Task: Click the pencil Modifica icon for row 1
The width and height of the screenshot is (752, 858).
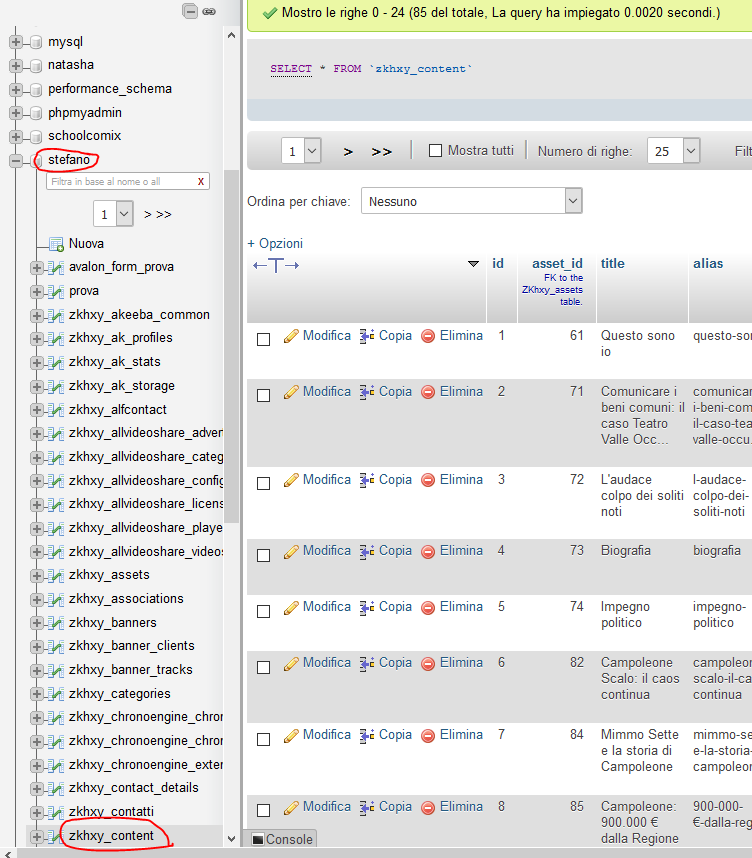Action: (x=291, y=336)
